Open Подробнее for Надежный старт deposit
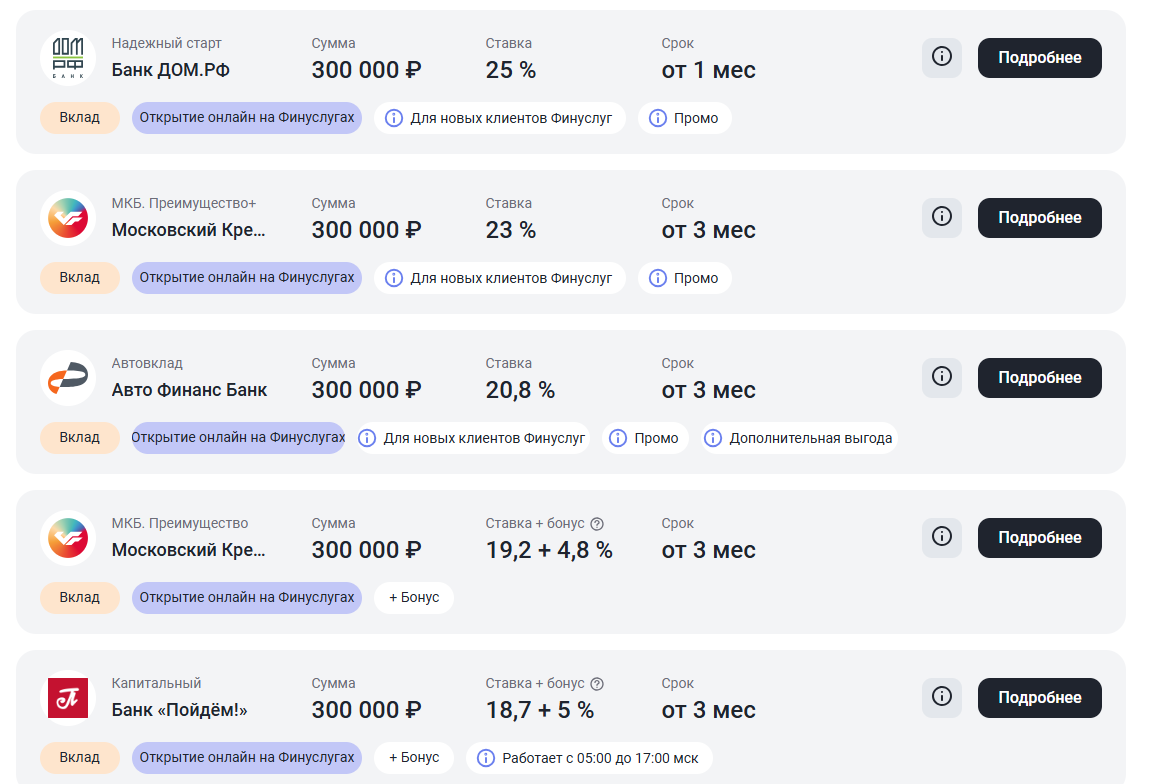Screen dimensions: 1150x784 pos(1039,58)
